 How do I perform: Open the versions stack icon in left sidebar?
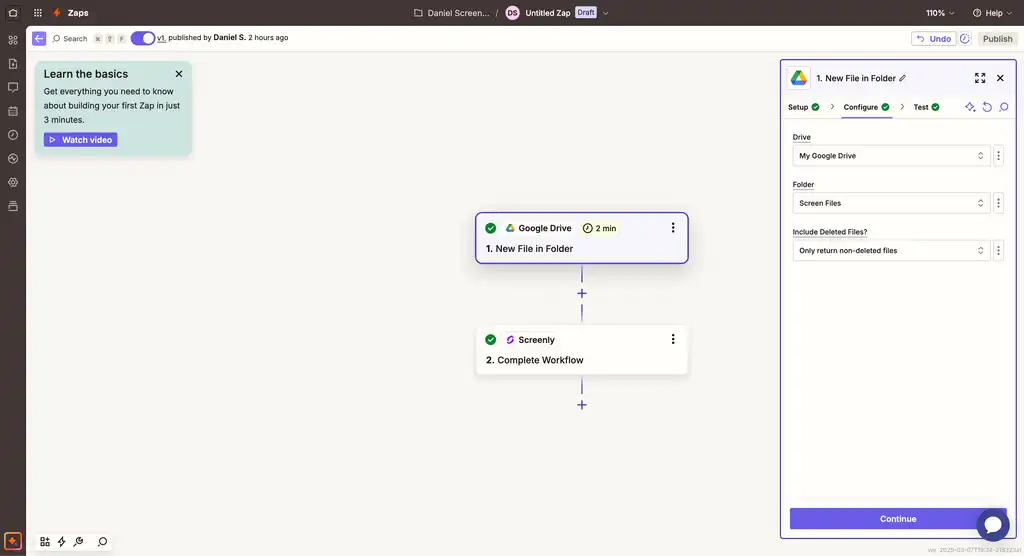12,206
